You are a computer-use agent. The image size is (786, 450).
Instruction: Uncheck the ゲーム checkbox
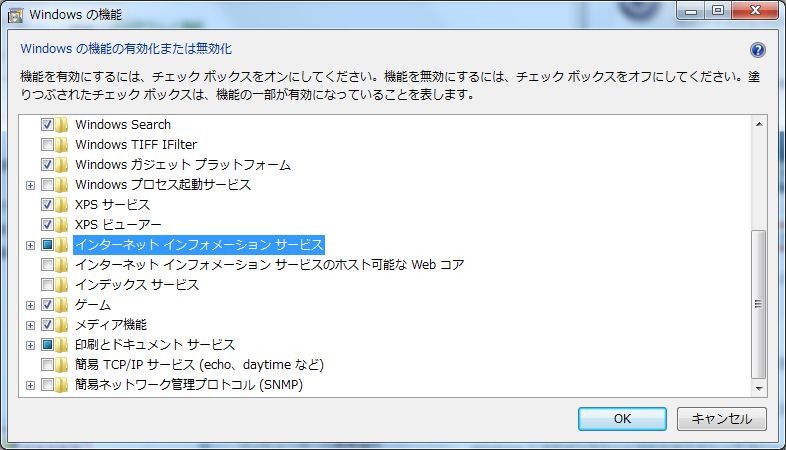click(47, 305)
